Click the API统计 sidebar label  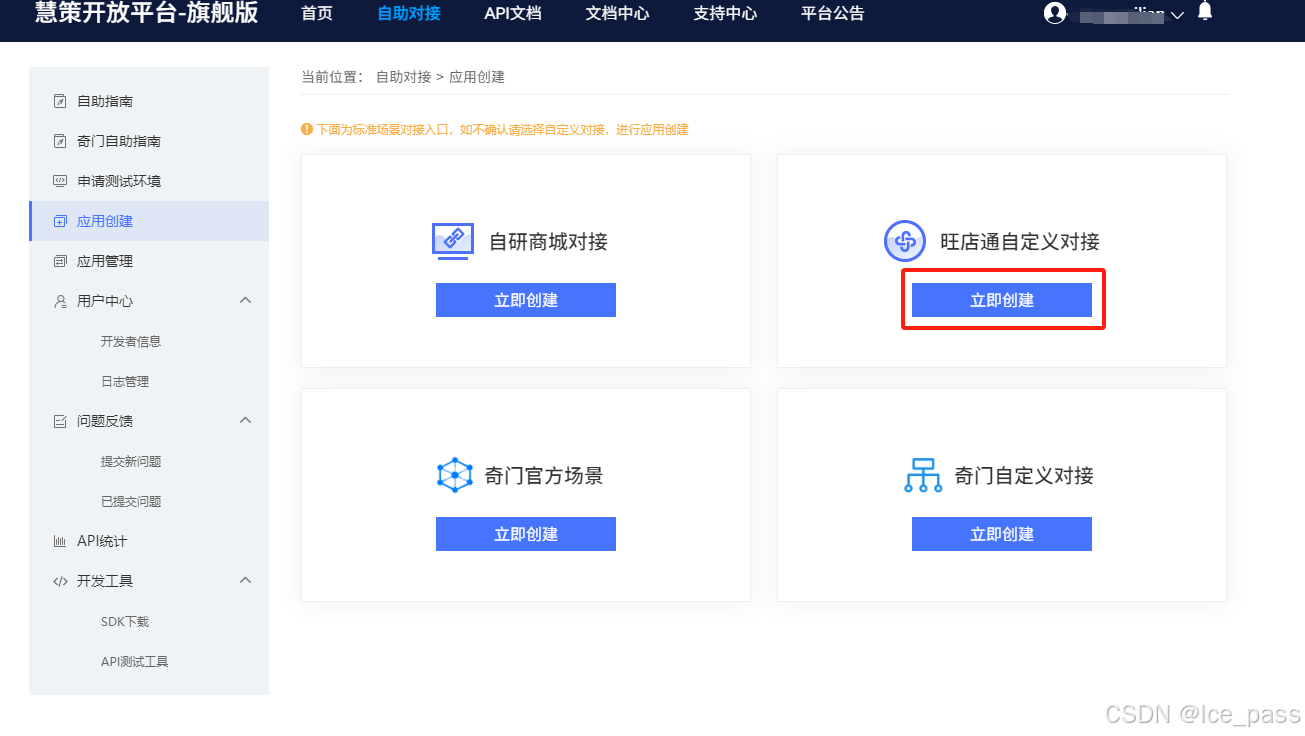[102, 541]
